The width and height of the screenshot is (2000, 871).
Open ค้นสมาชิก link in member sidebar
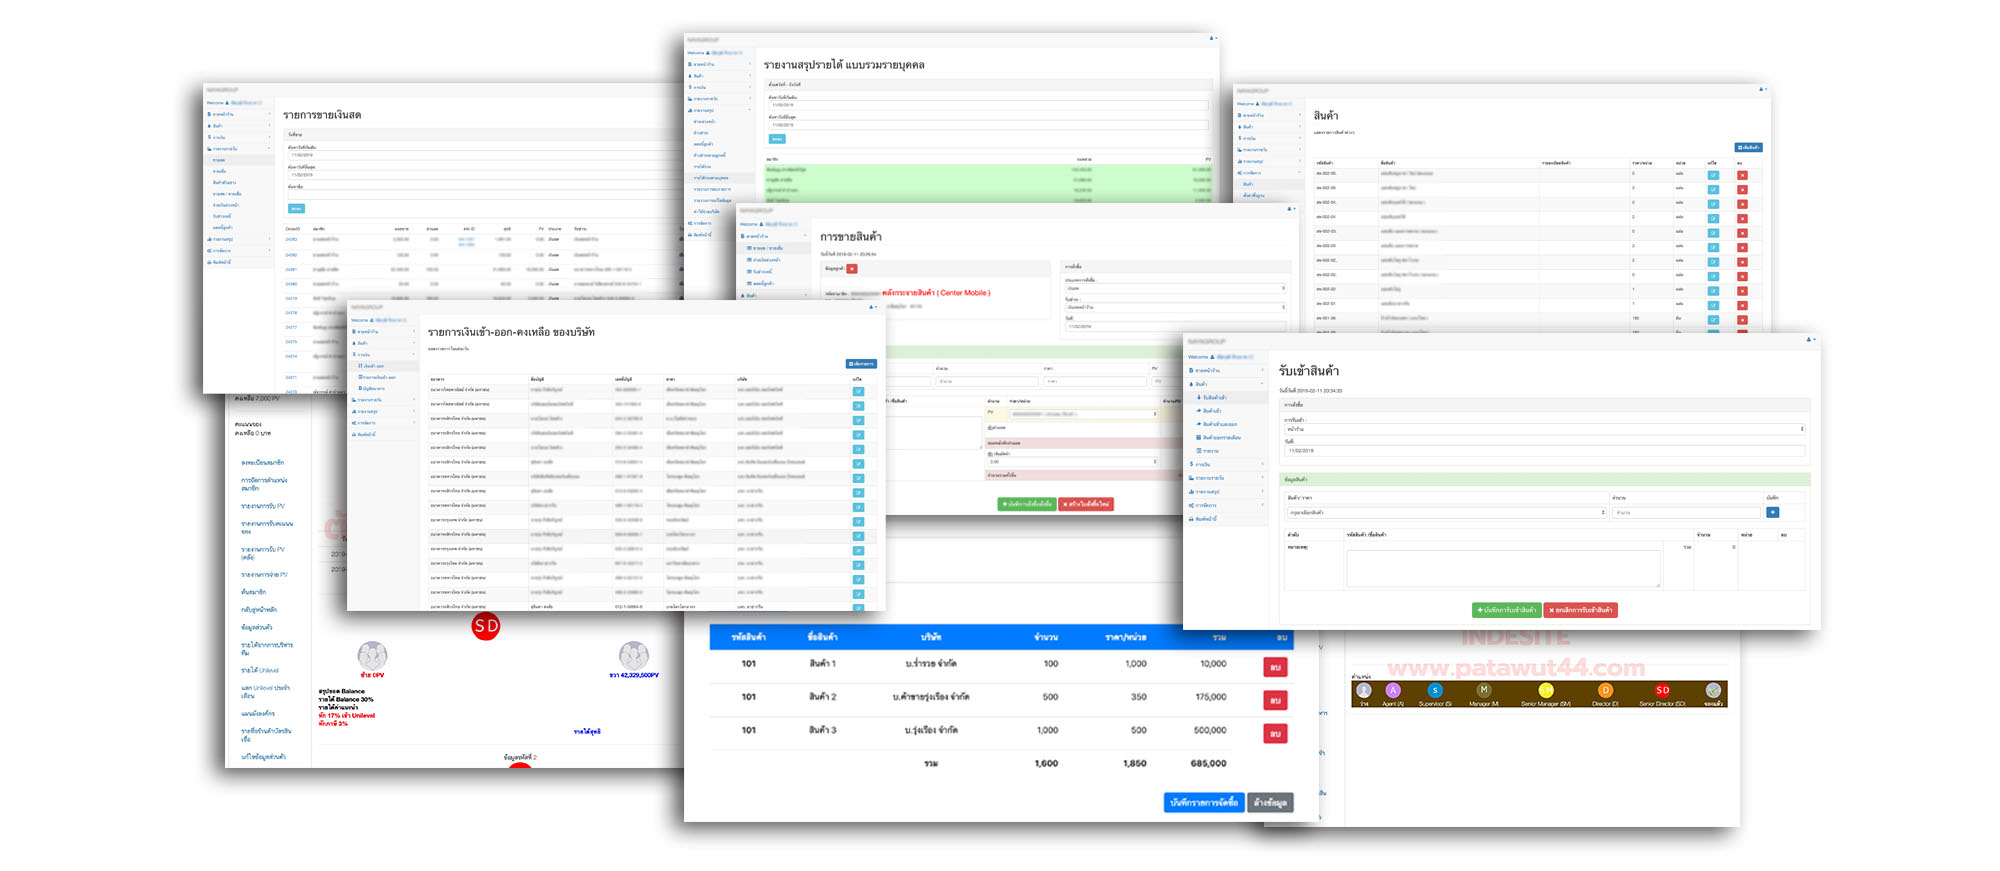click(x=253, y=592)
